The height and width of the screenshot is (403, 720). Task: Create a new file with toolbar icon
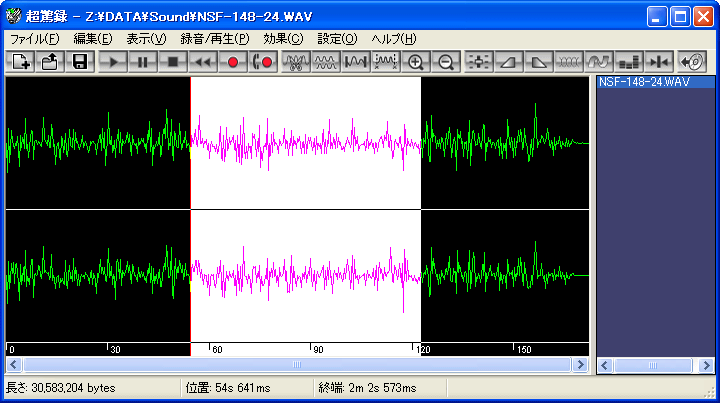coord(20,62)
